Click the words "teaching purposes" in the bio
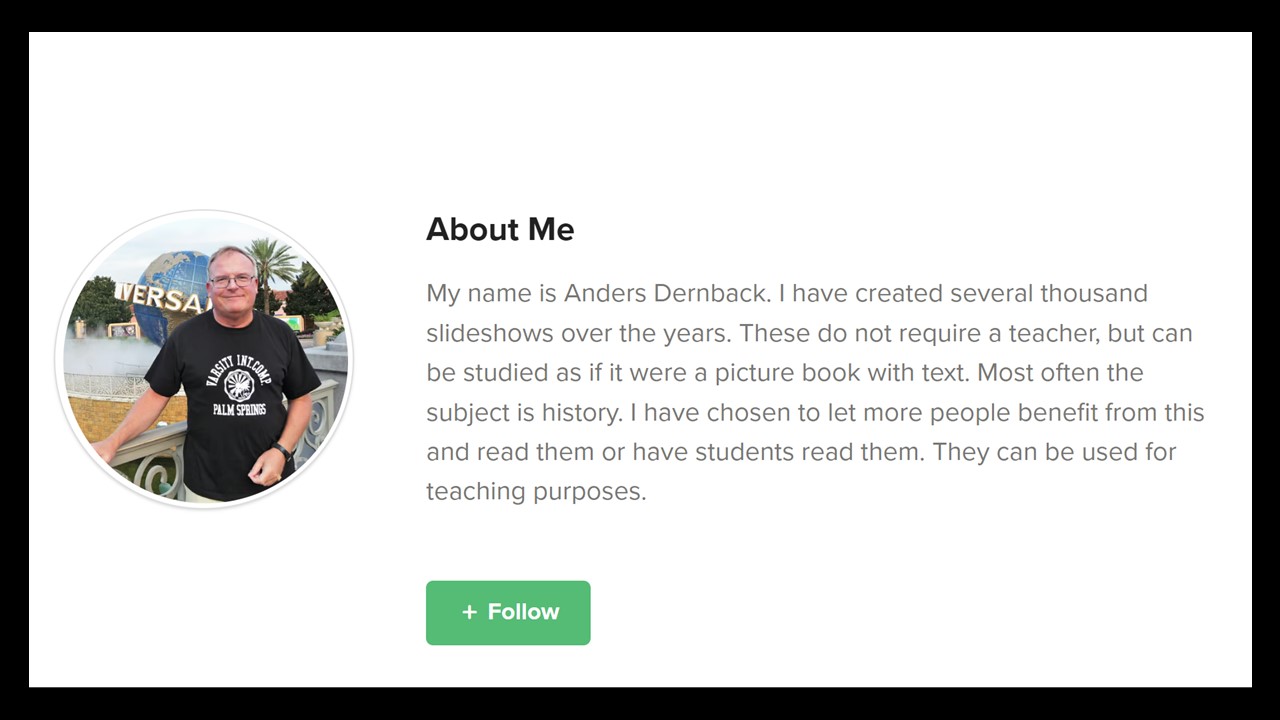Viewport: 1280px width, 720px height. pos(535,491)
